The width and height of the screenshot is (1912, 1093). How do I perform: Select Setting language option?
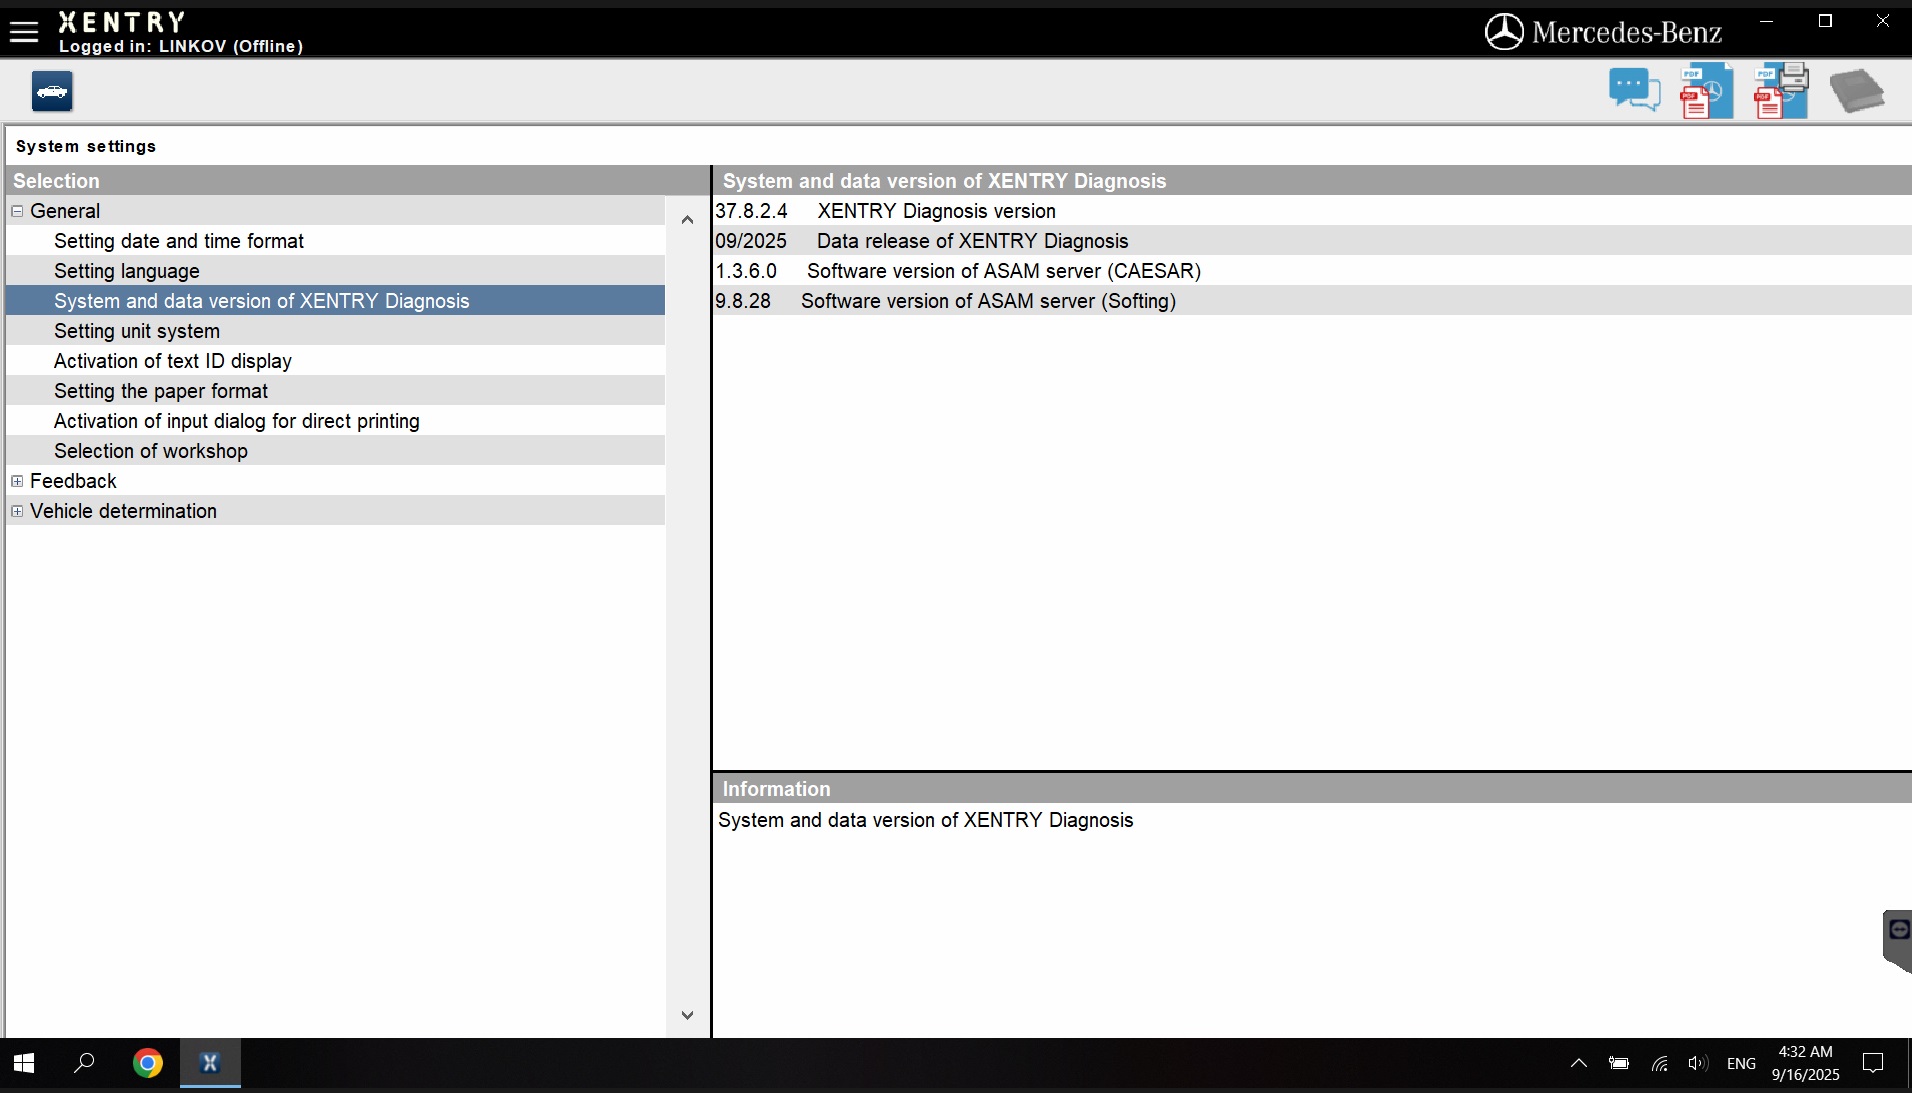click(x=127, y=271)
